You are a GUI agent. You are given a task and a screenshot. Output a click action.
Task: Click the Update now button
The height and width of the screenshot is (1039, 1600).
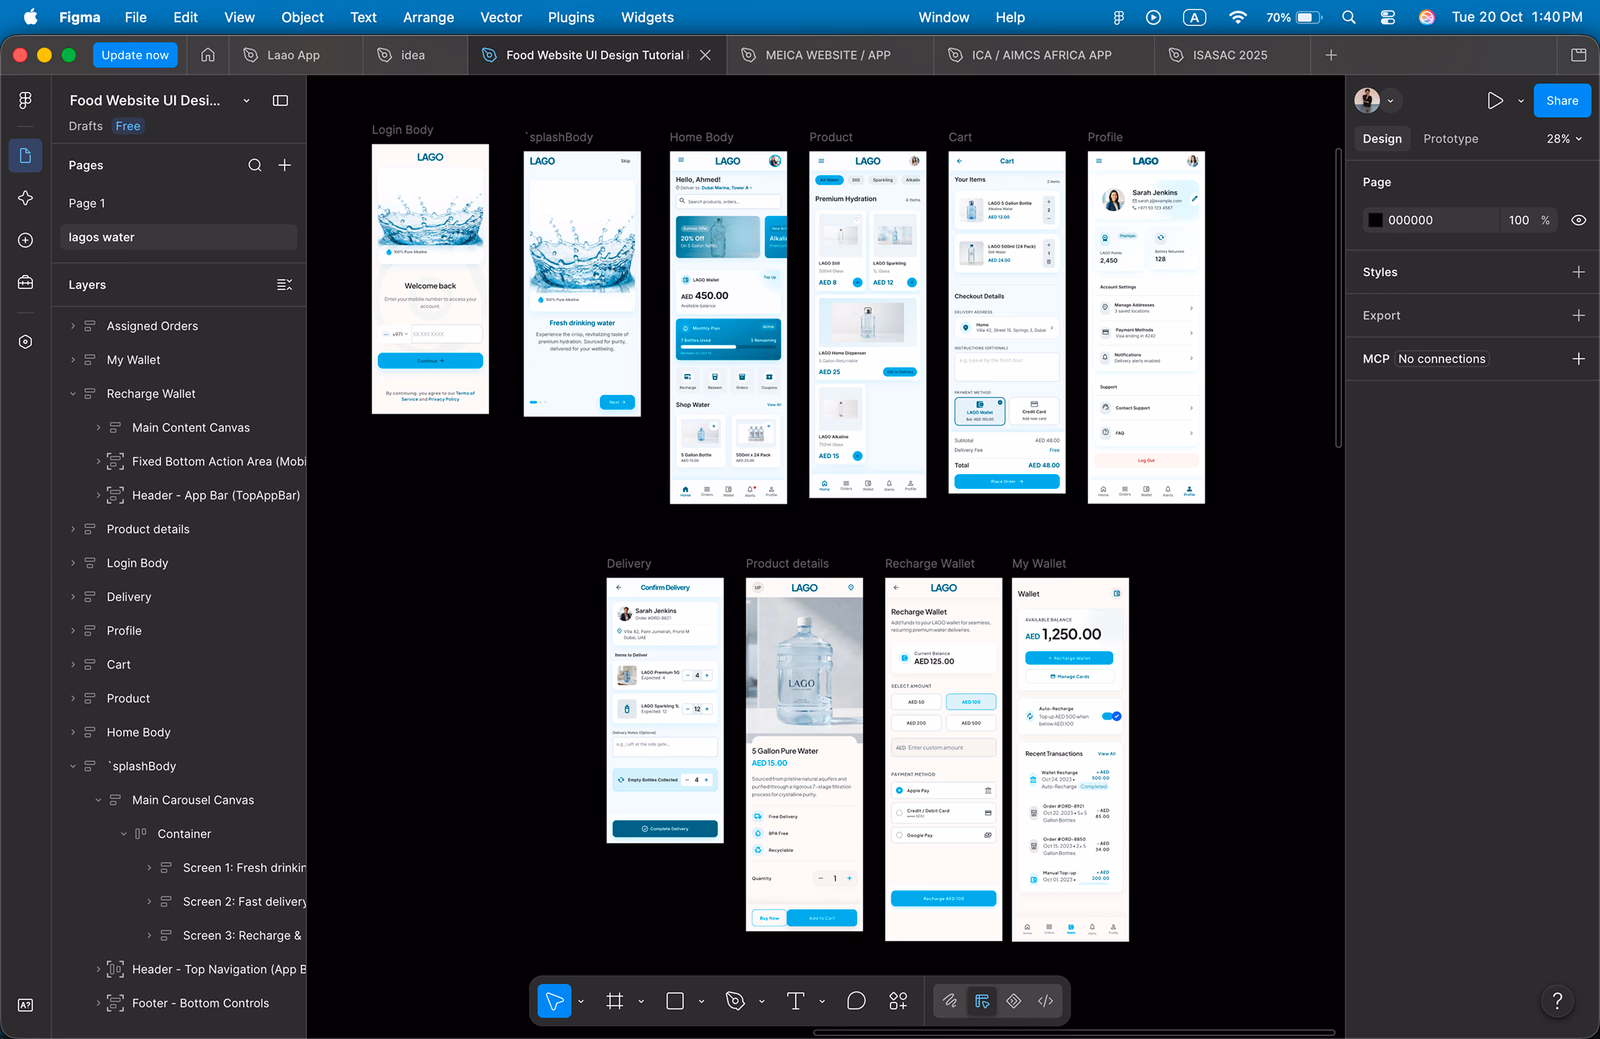tap(135, 55)
